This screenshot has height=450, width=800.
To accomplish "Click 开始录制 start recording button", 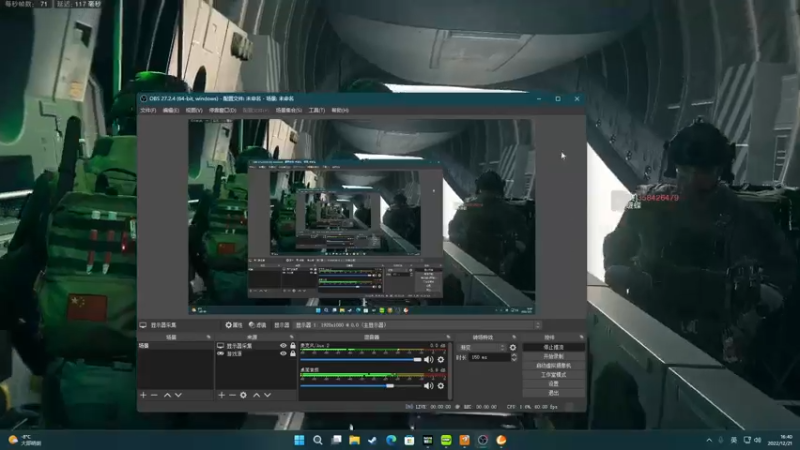I will (554, 356).
